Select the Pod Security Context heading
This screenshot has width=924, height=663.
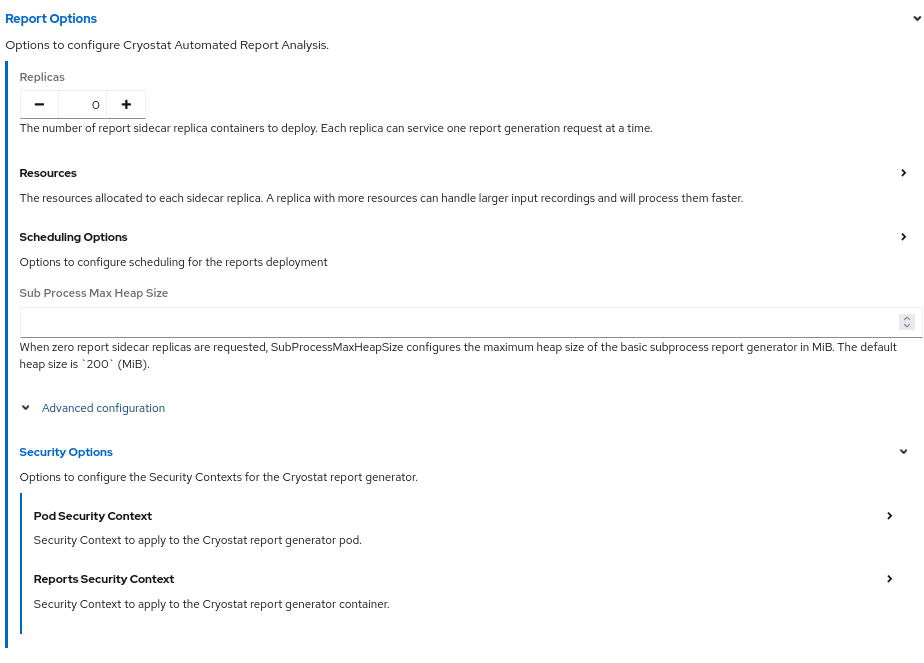92,515
